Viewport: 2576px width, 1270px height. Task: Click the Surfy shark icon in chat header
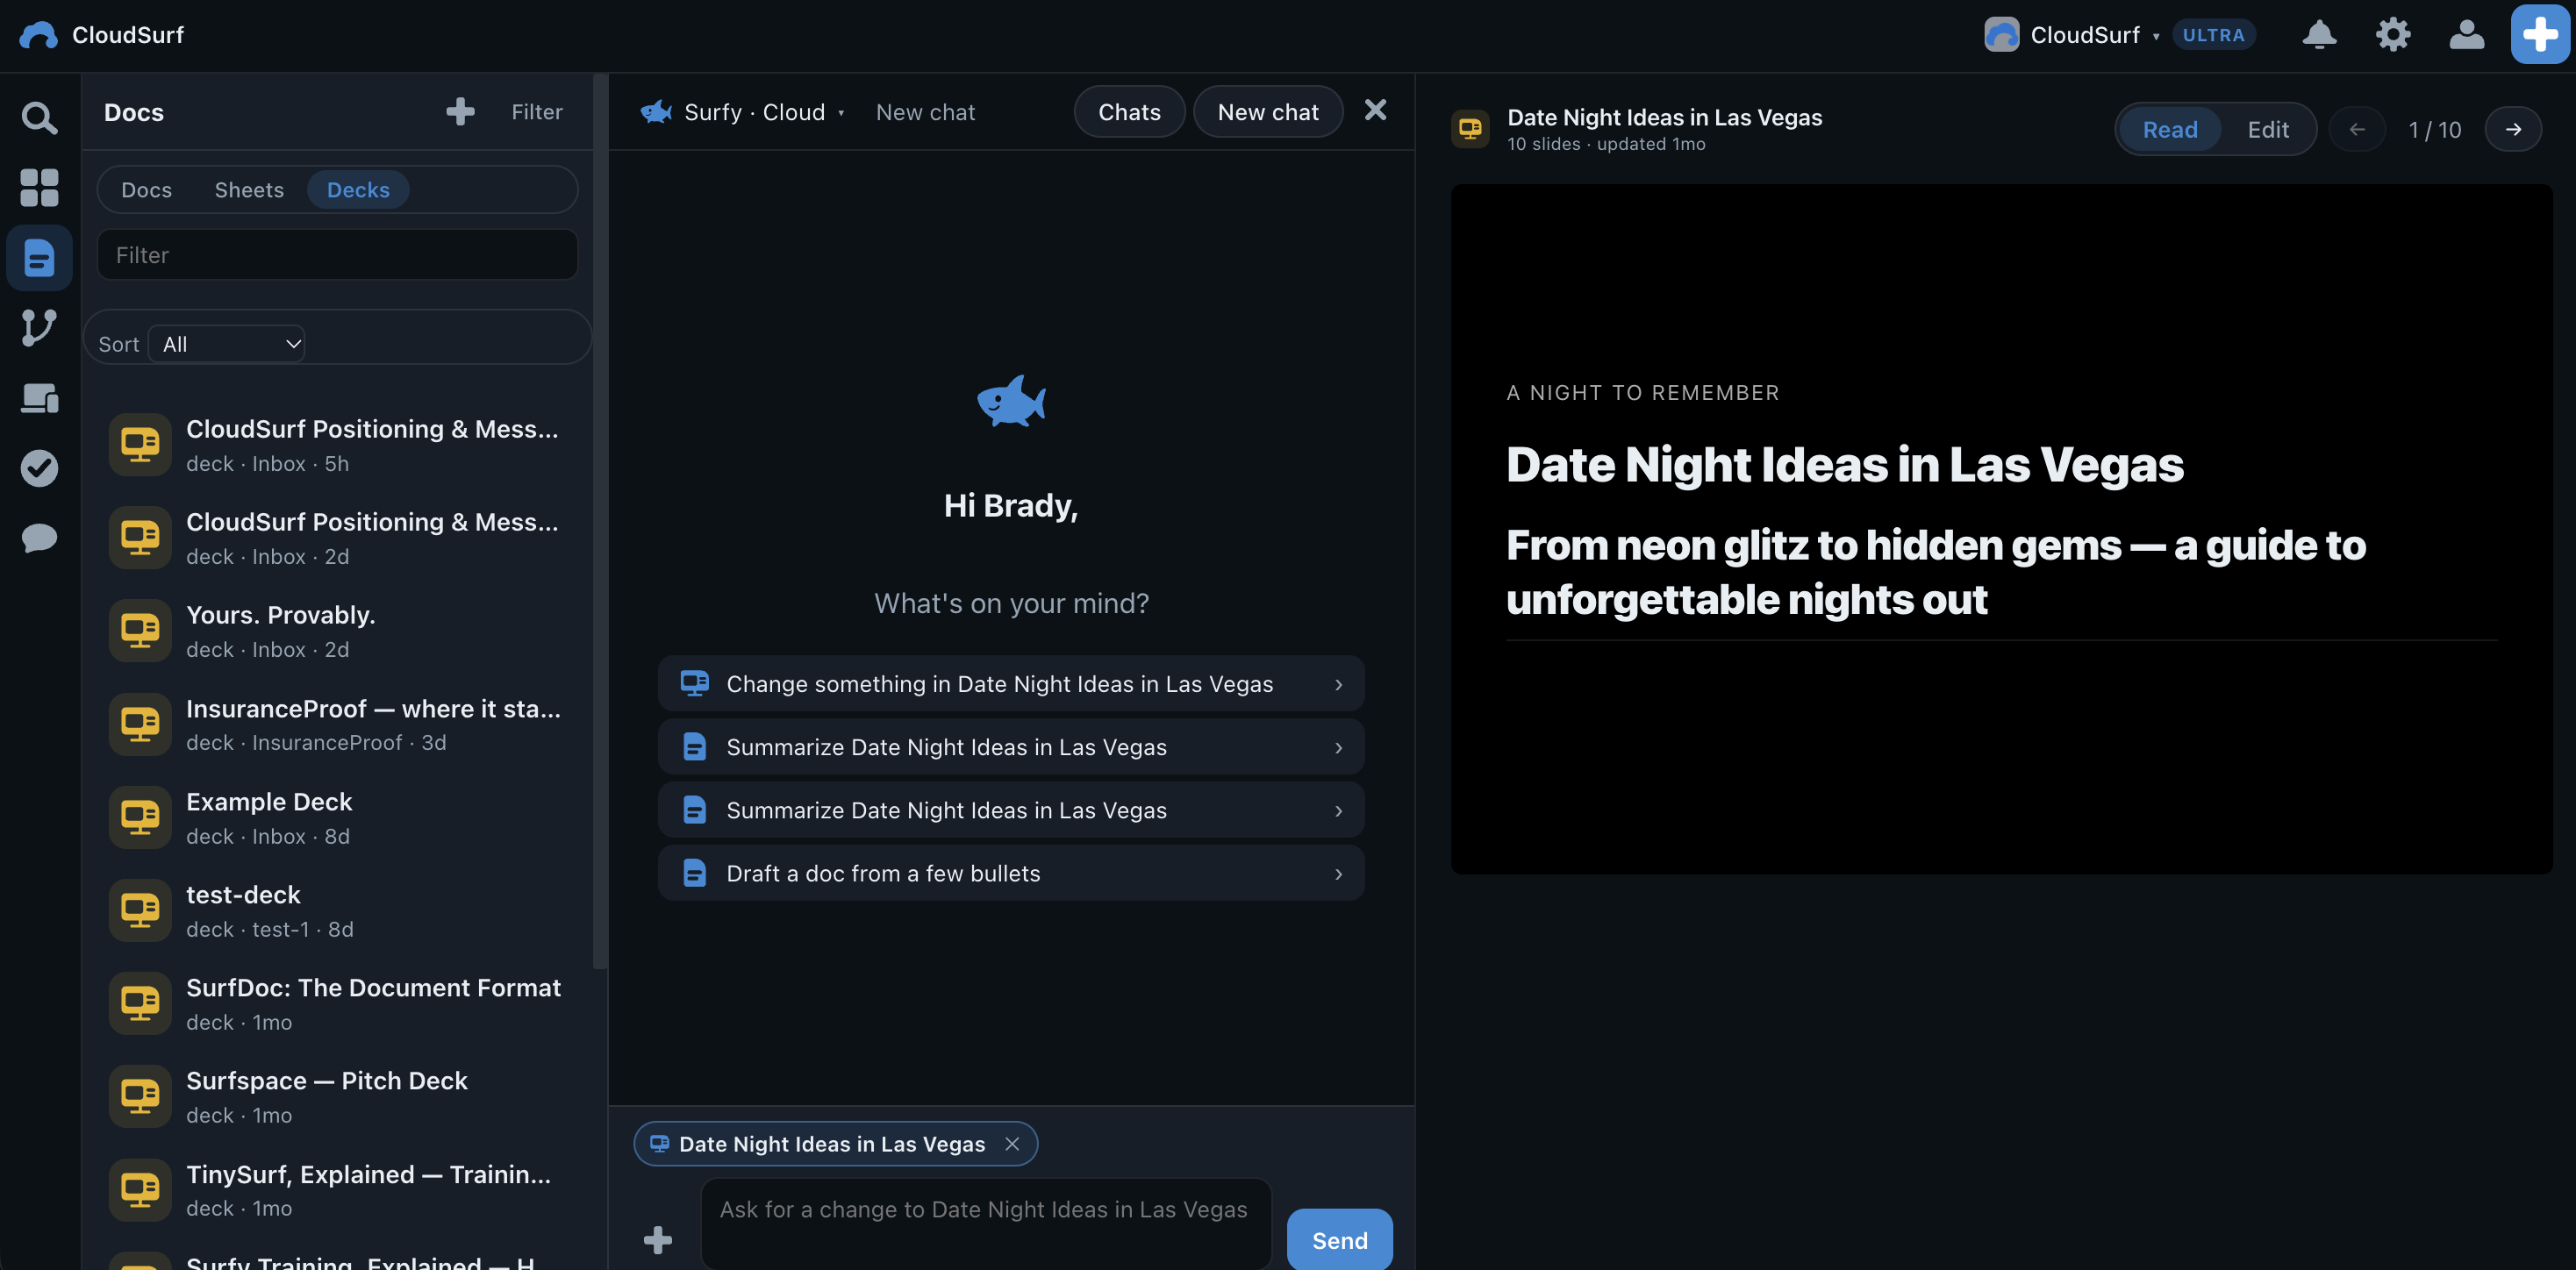[656, 112]
